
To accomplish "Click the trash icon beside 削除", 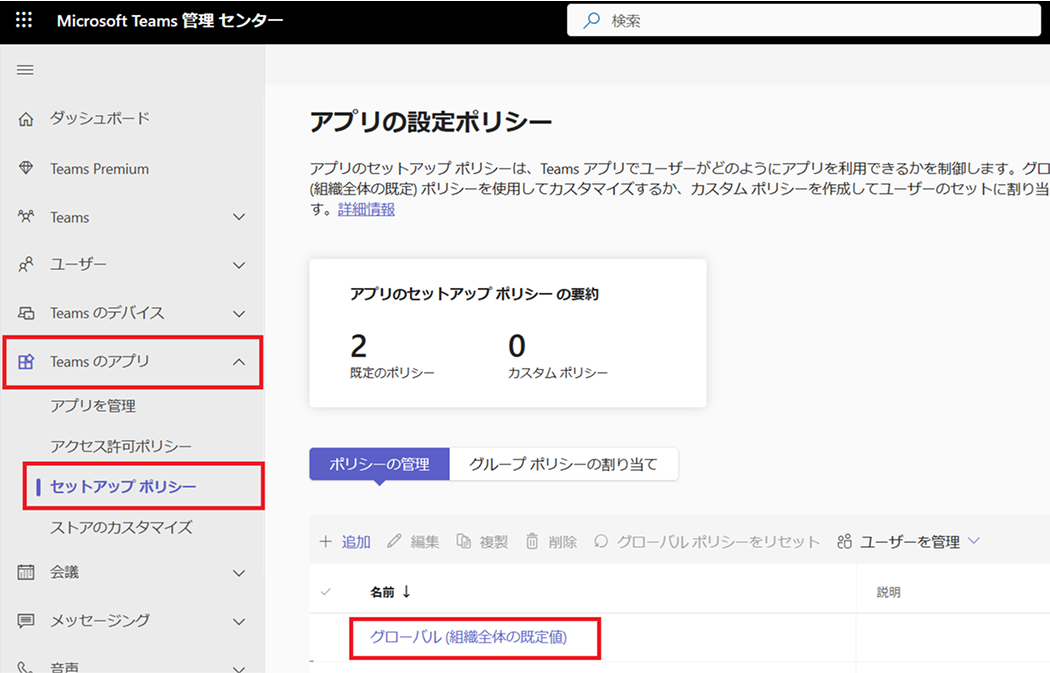I will pyautogui.click(x=532, y=541).
